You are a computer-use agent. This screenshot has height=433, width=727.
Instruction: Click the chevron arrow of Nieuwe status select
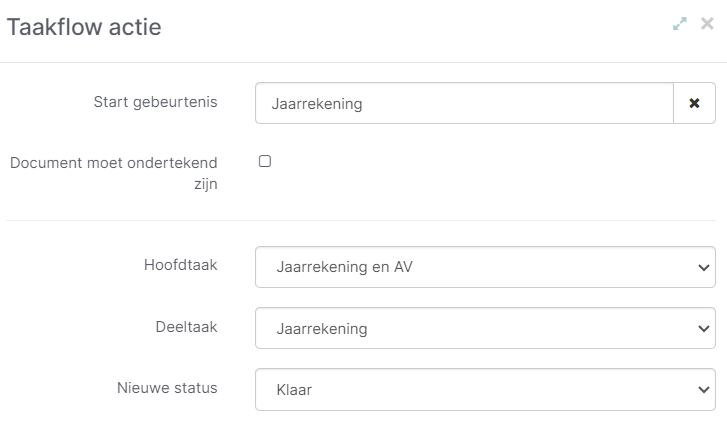coord(700,390)
